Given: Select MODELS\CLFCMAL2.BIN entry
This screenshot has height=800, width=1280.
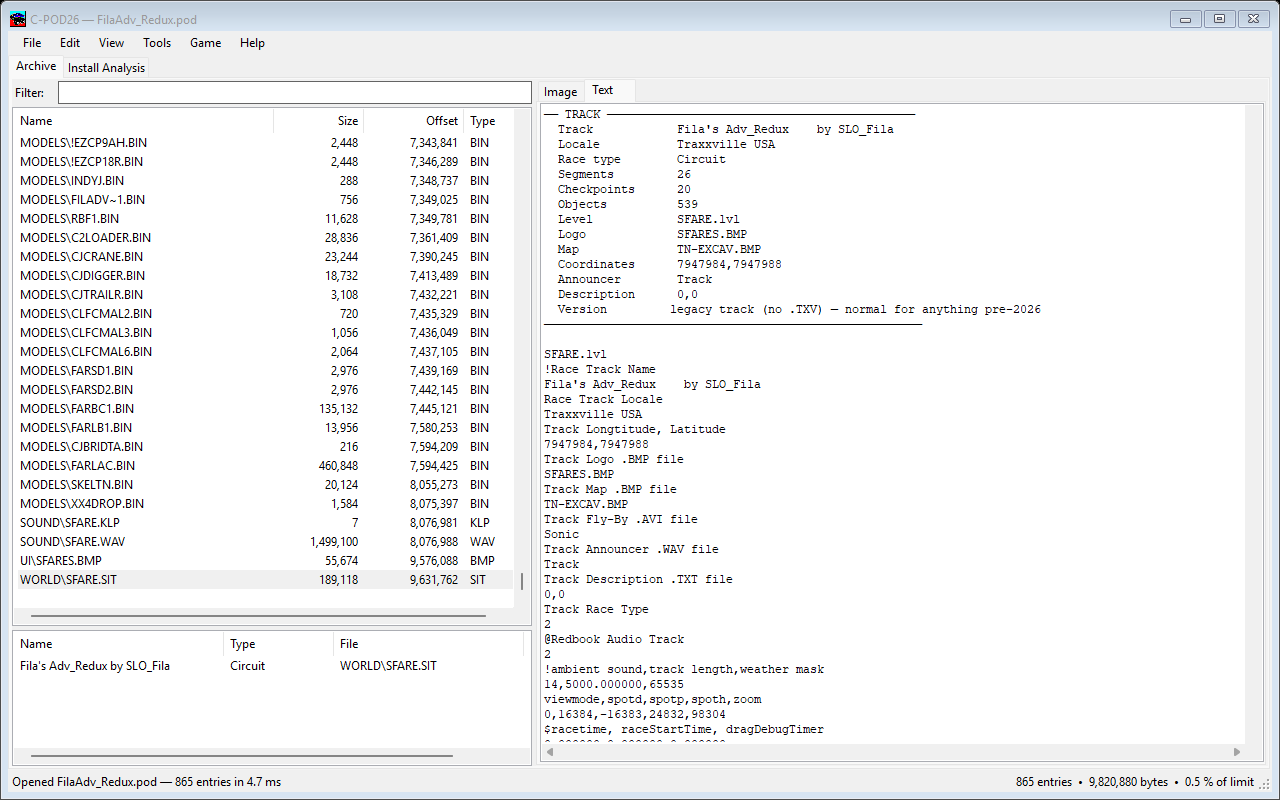Looking at the screenshot, I should (x=264, y=314).
